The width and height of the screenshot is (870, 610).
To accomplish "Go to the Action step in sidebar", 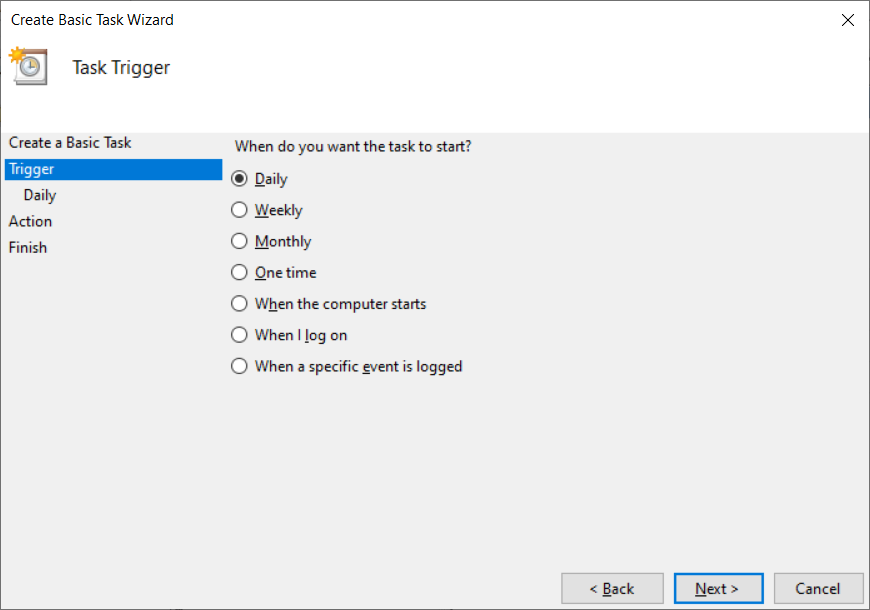I will [x=30, y=221].
